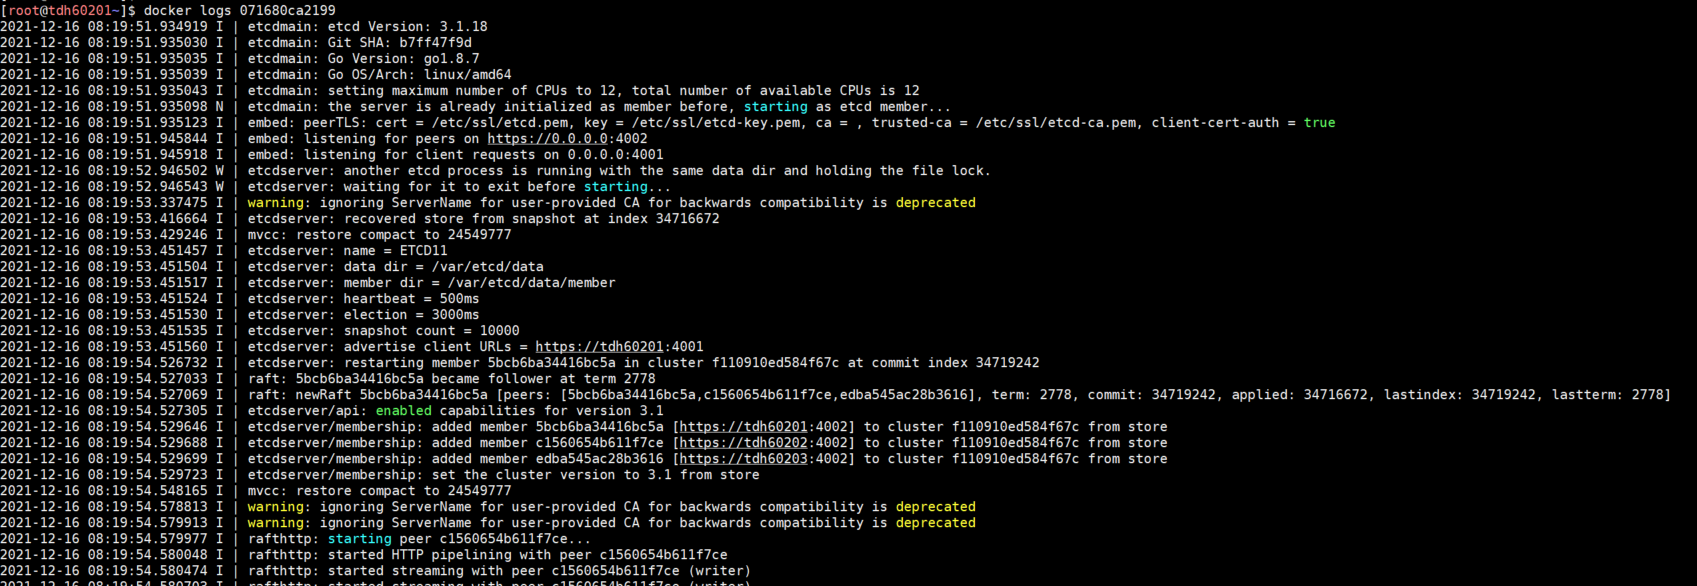The width and height of the screenshot is (1697, 586).
Task: Click the Git SHA b7ff47f9d value
Action: tap(435, 43)
